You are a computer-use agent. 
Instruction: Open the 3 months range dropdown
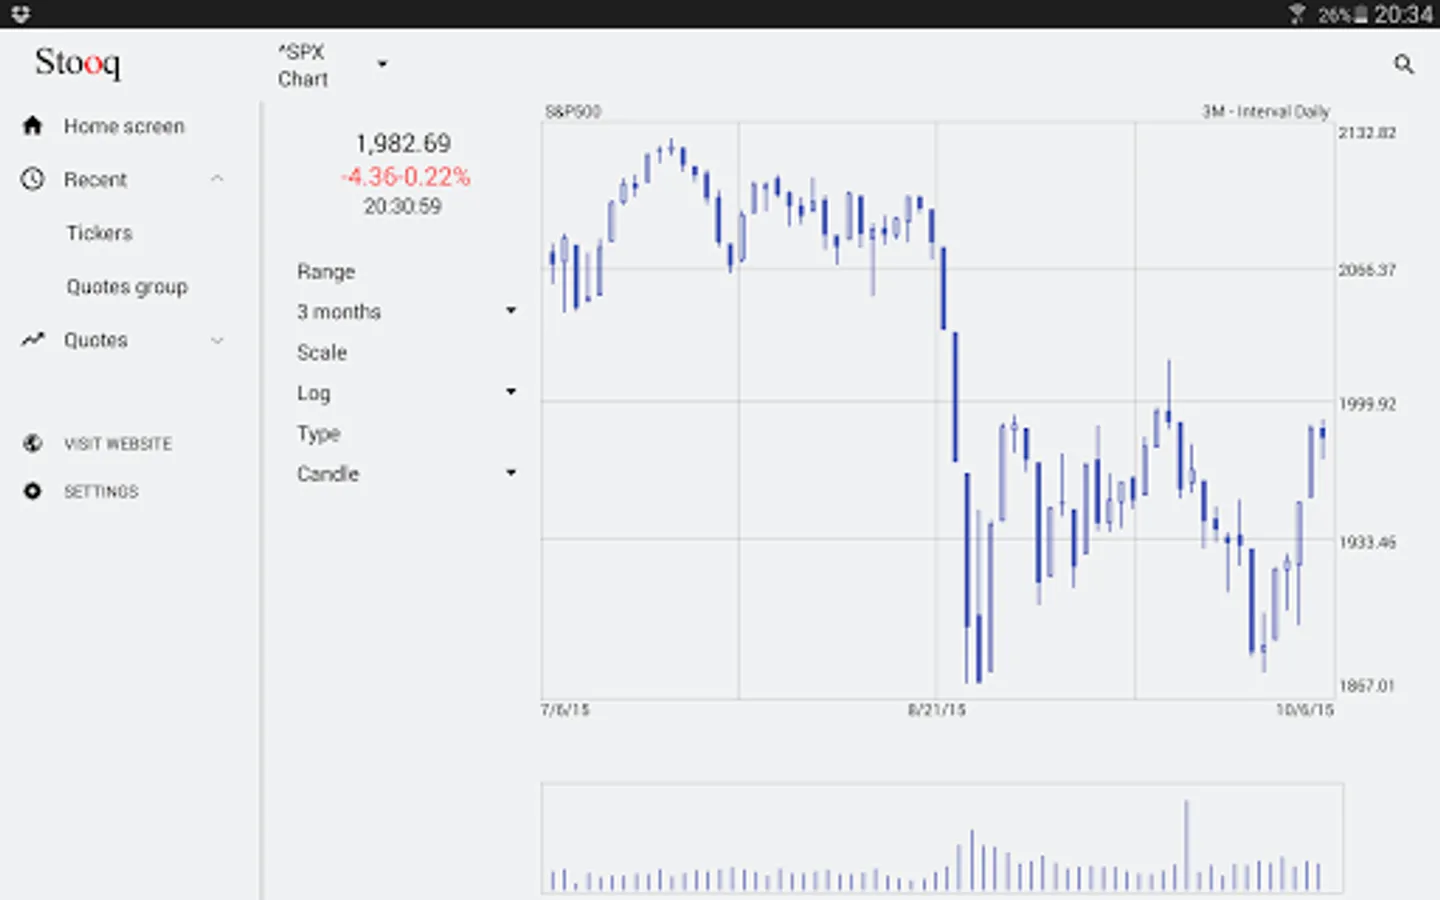point(511,311)
